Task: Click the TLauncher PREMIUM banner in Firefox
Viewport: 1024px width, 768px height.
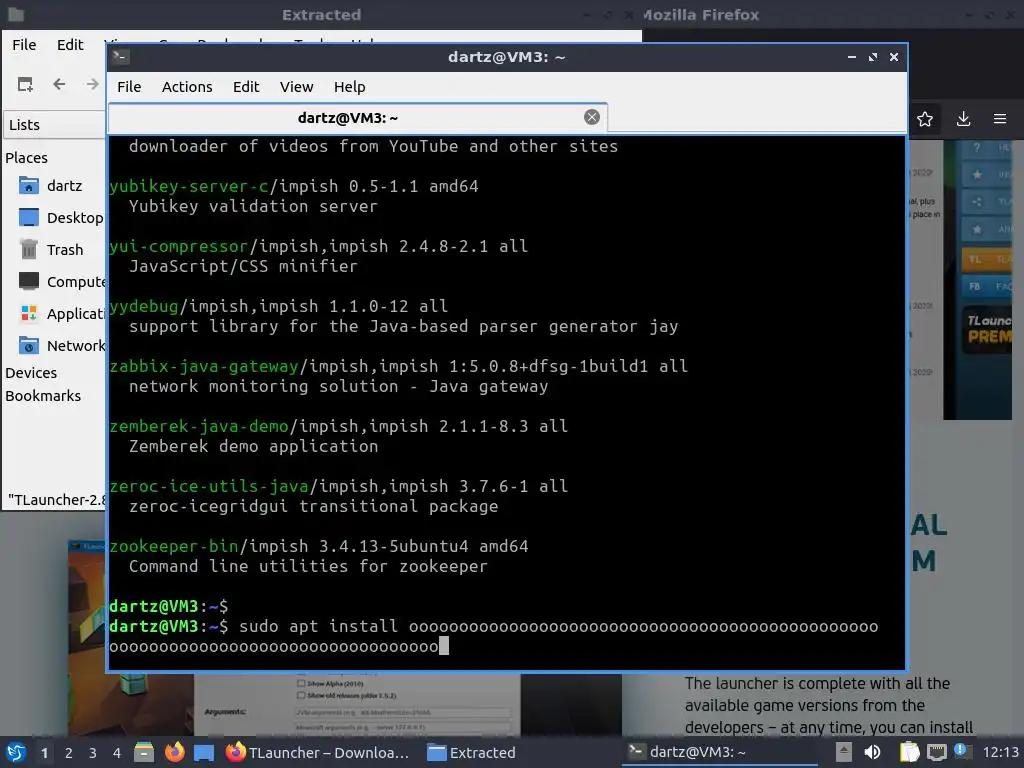Action: tap(987, 329)
